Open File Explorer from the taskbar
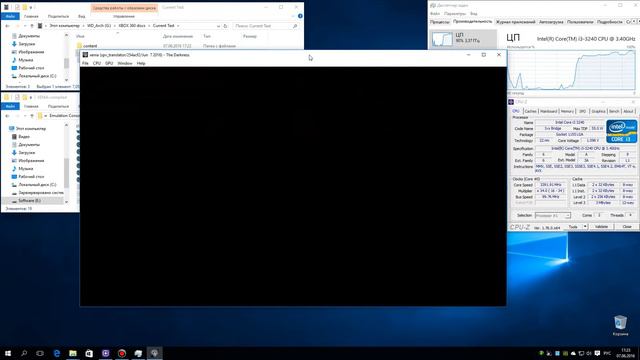This screenshot has width=640, height=360. pyautogui.click(x=73, y=353)
